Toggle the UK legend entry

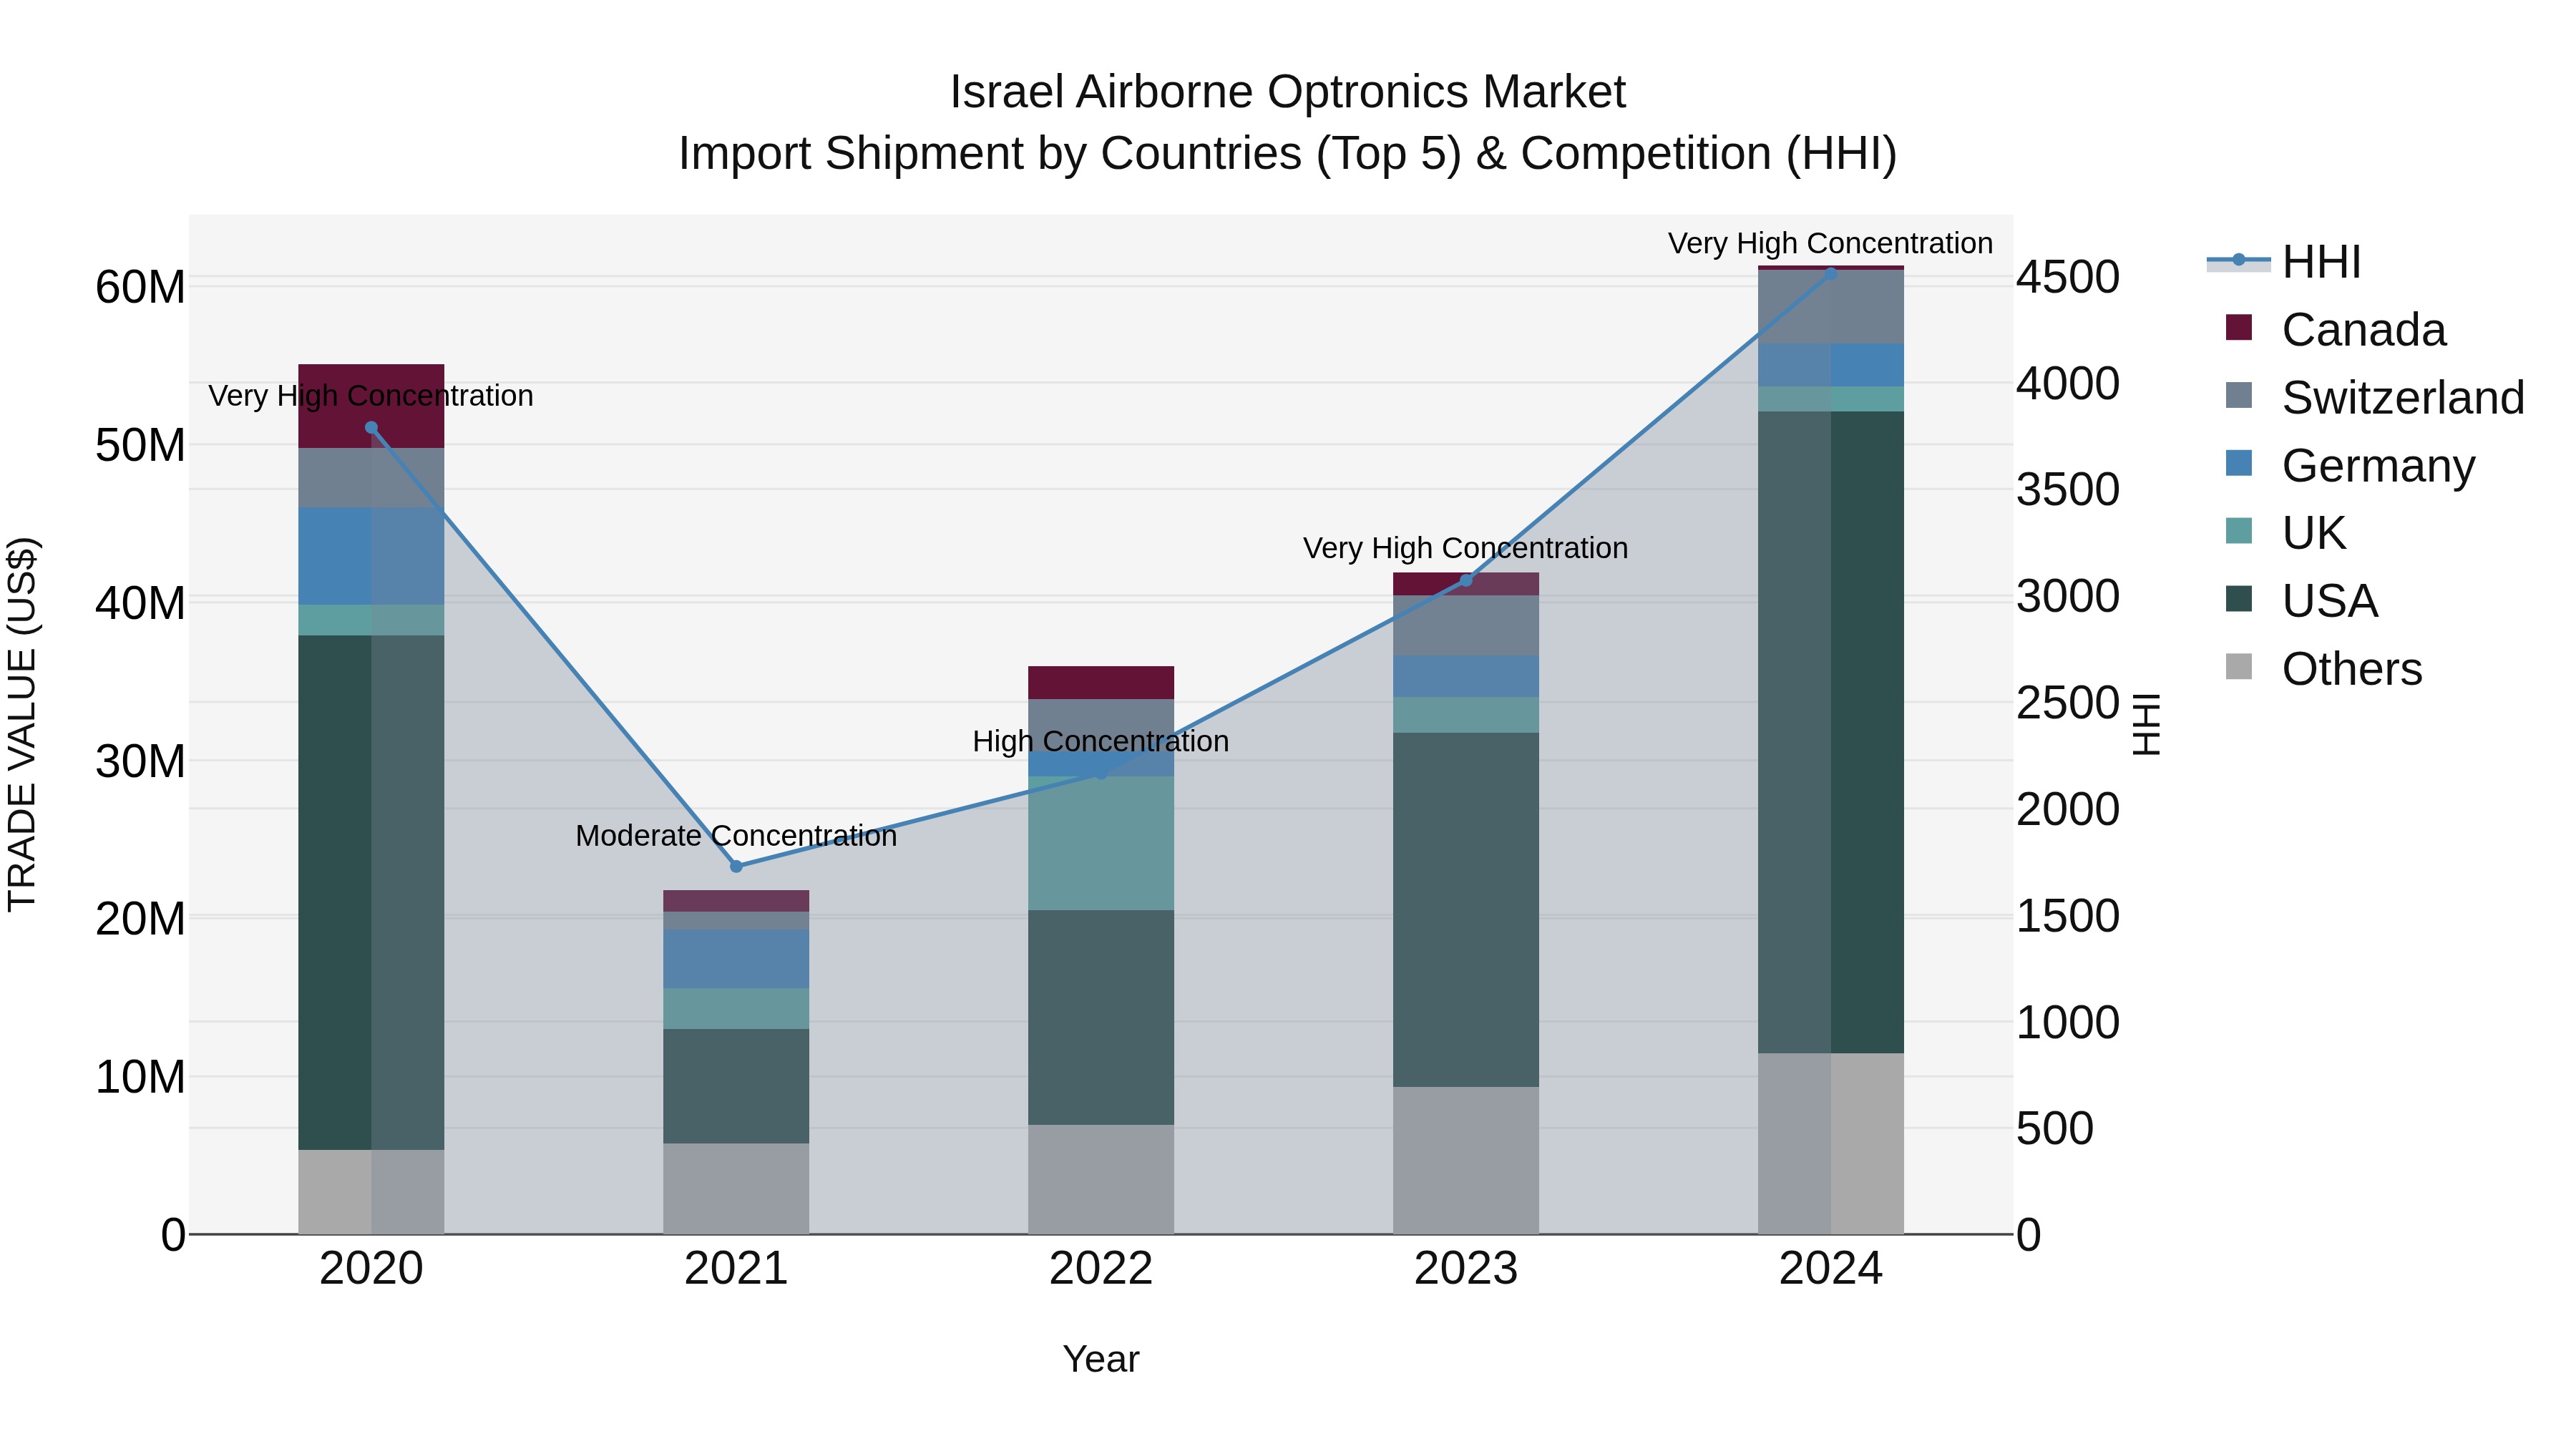2286,533
